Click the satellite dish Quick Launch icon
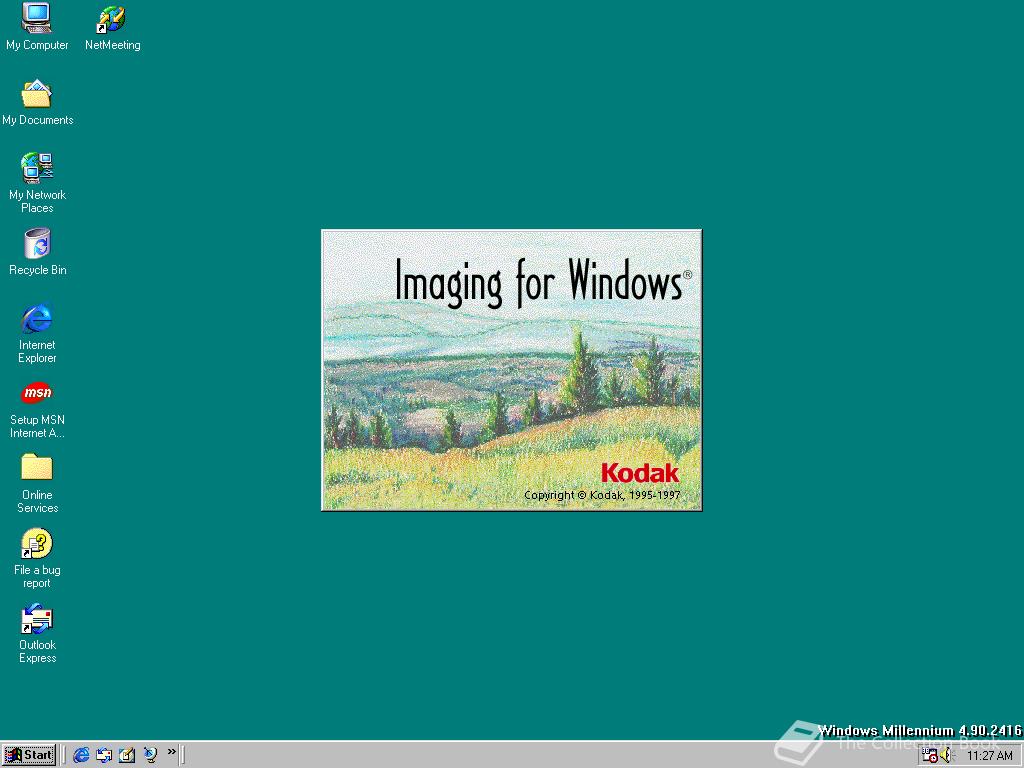Viewport: 1024px width, 768px height. coord(150,755)
